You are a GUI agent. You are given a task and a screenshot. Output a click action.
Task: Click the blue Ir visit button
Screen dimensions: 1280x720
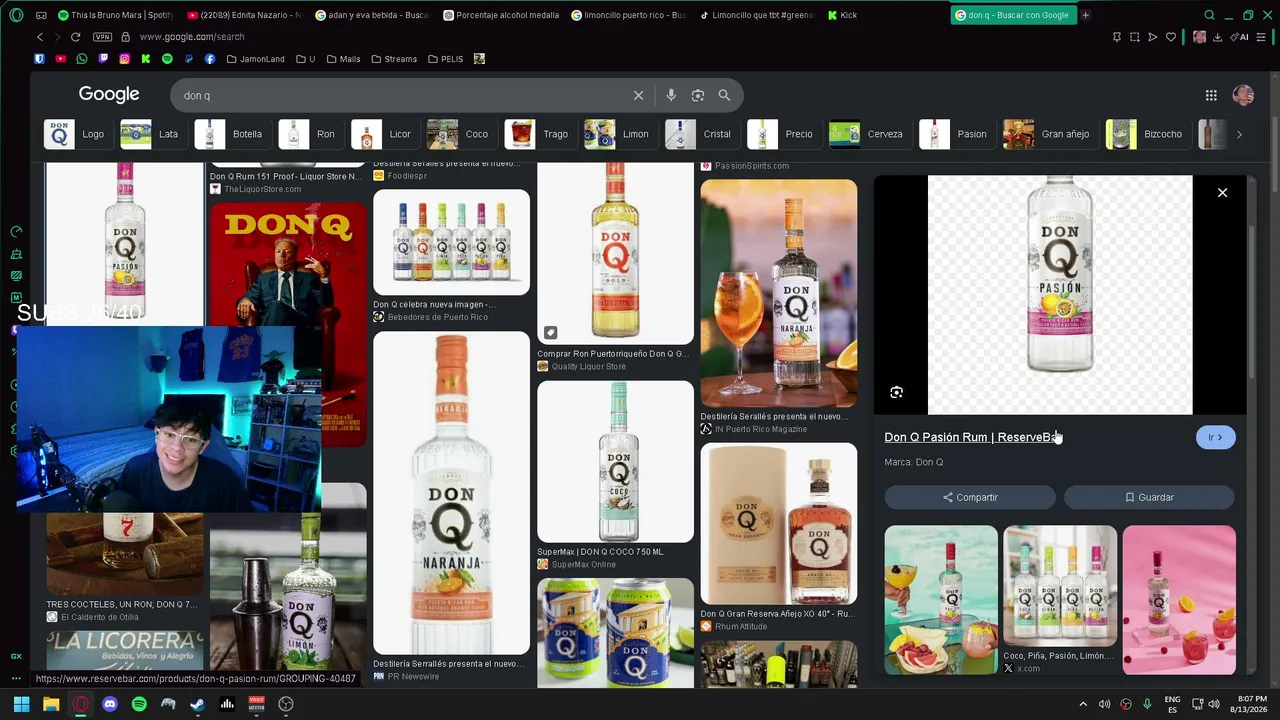click(1215, 437)
